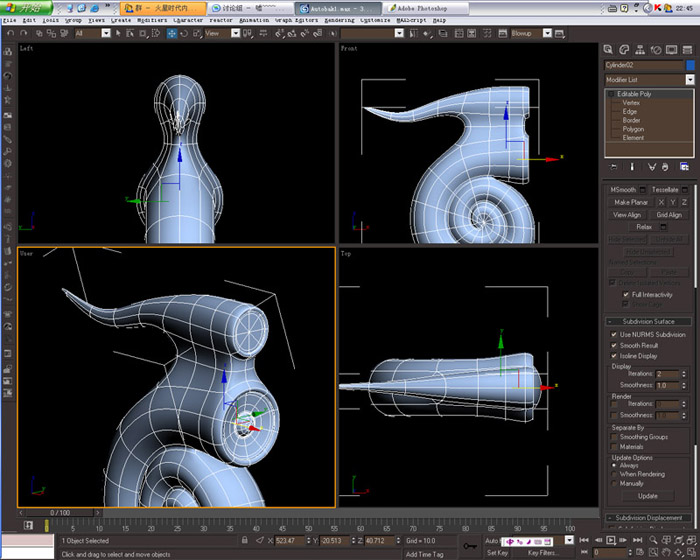Select the When Rendering update option
700x560 pixels.
coord(614,474)
